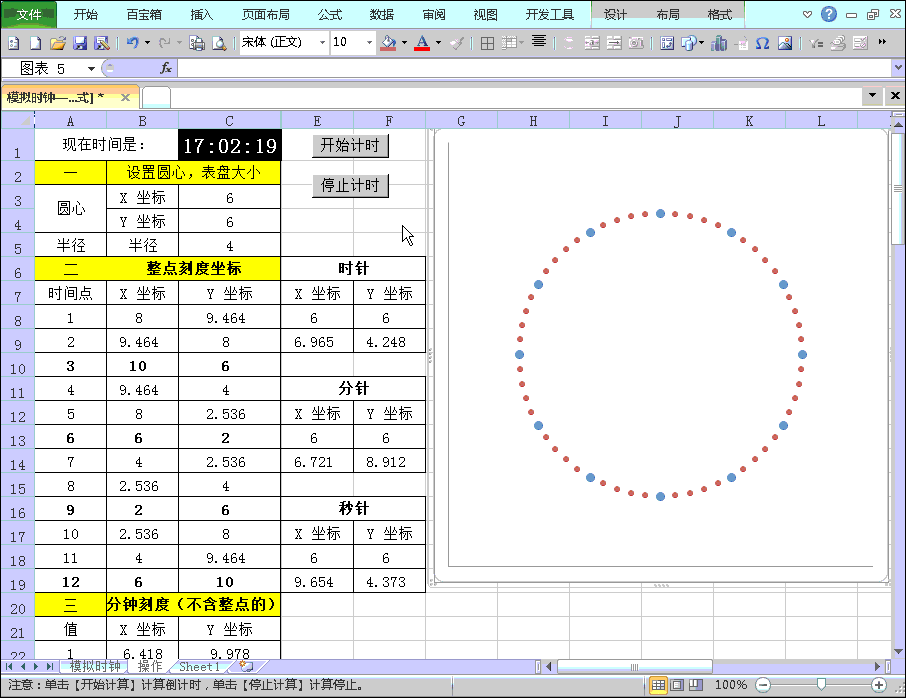Click the 开始计时 button
906x698 pixels.
pos(350,145)
